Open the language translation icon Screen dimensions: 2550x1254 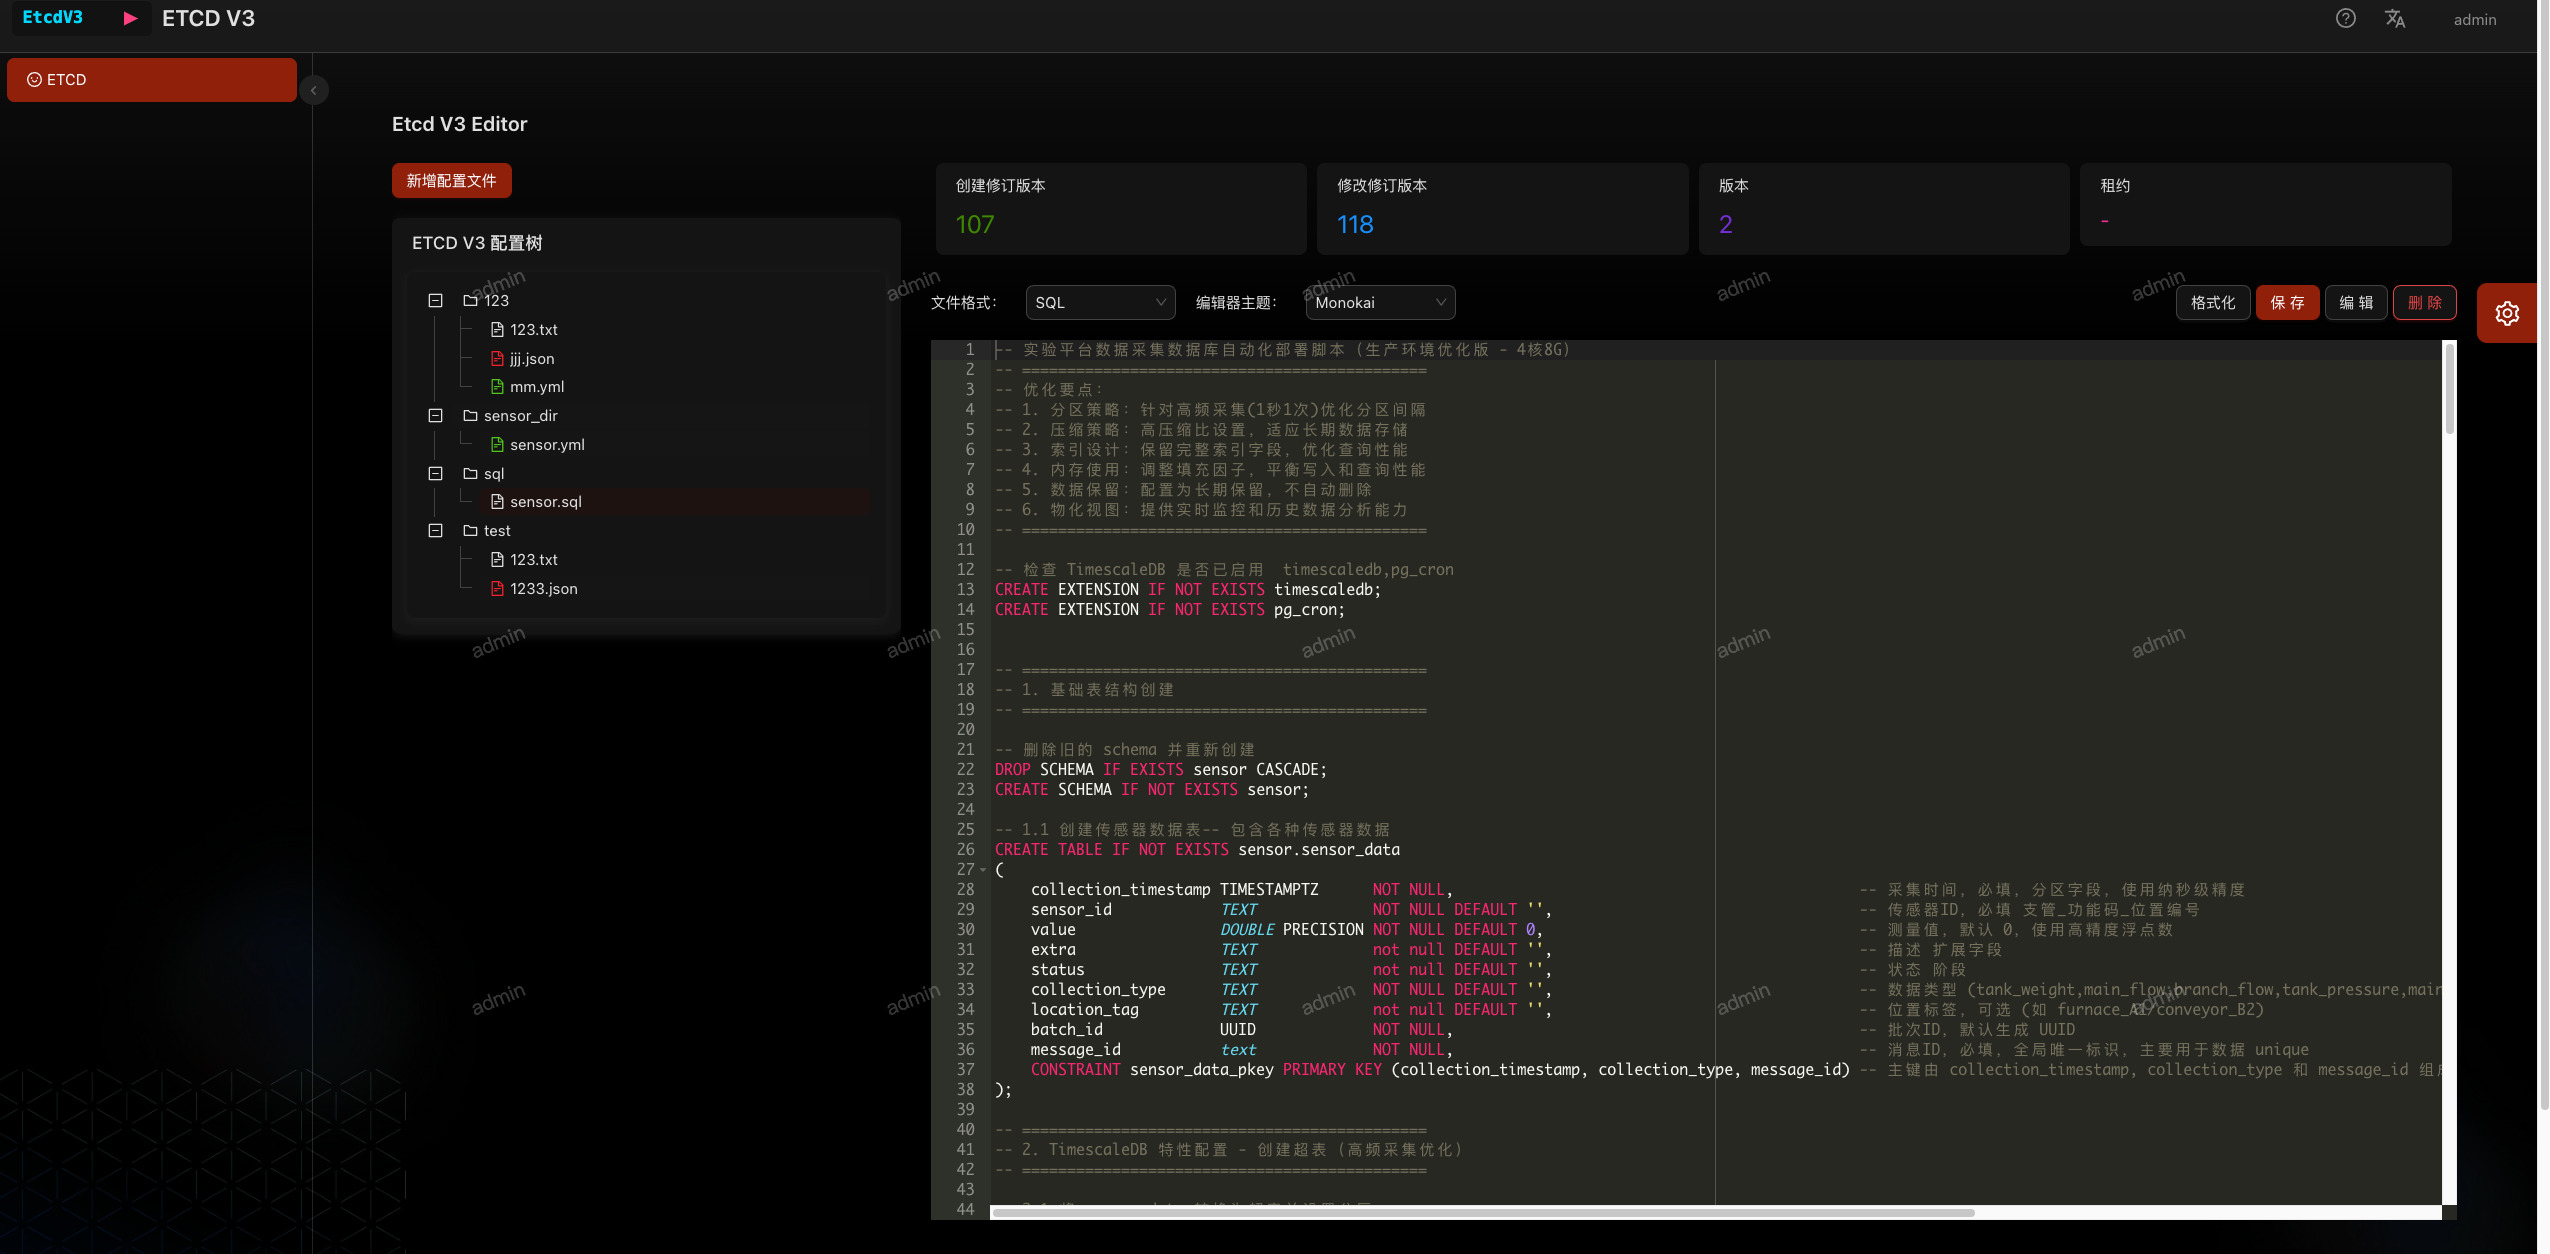tap(2395, 19)
